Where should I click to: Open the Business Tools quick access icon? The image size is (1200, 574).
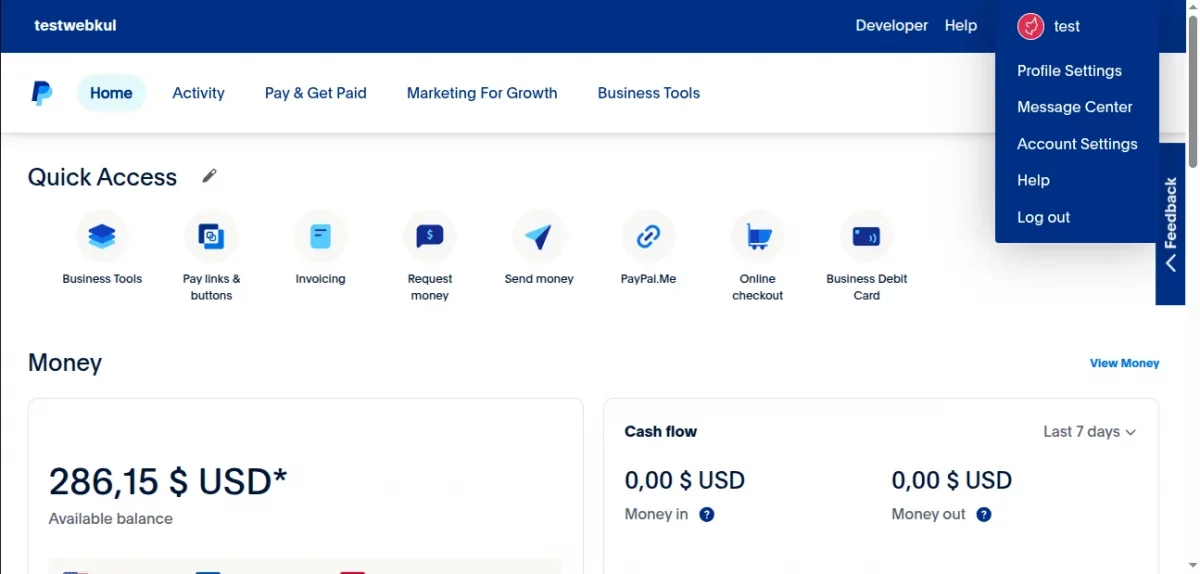click(102, 237)
